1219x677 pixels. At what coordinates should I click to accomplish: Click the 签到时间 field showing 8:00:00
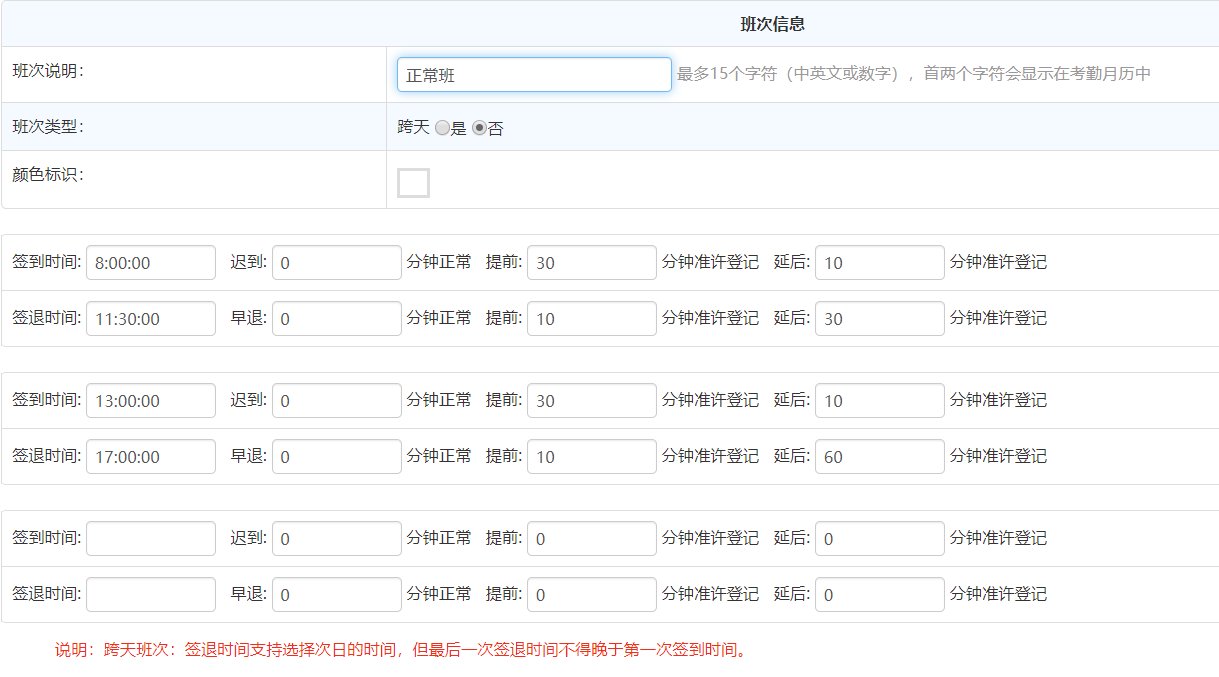coord(151,263)
